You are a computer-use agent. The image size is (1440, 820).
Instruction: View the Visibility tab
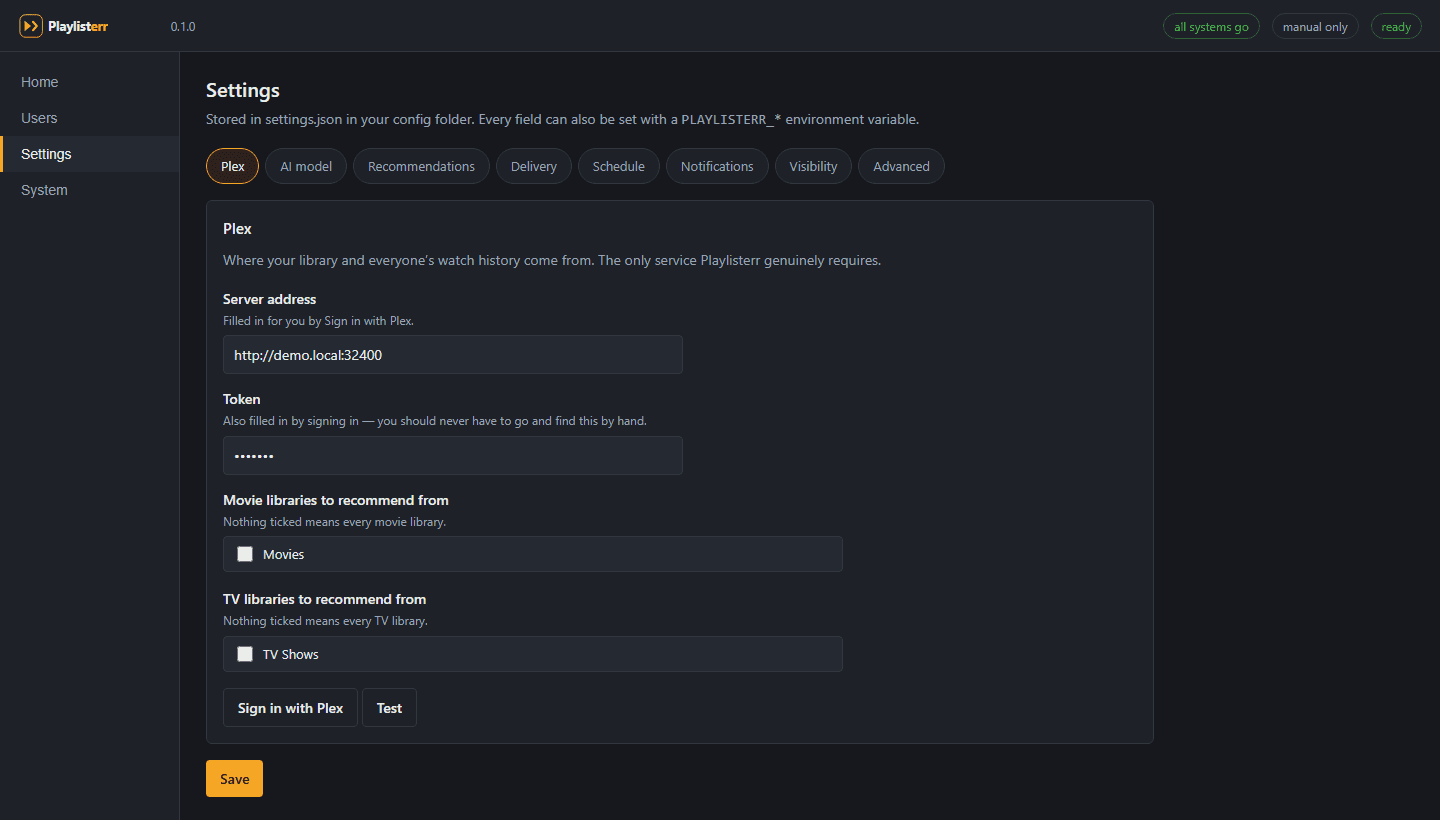coord(813,166)
